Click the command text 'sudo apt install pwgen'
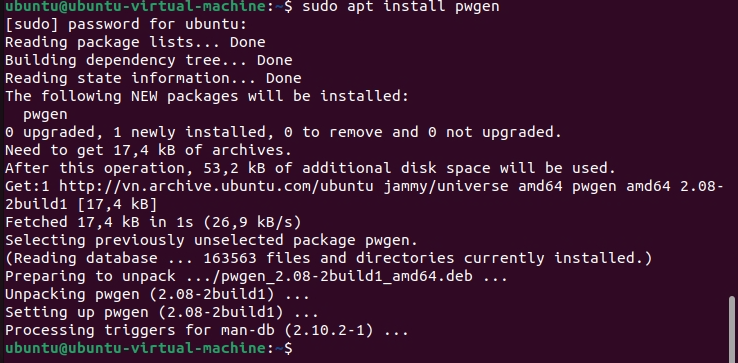738x363 pixels. (401, 7)
